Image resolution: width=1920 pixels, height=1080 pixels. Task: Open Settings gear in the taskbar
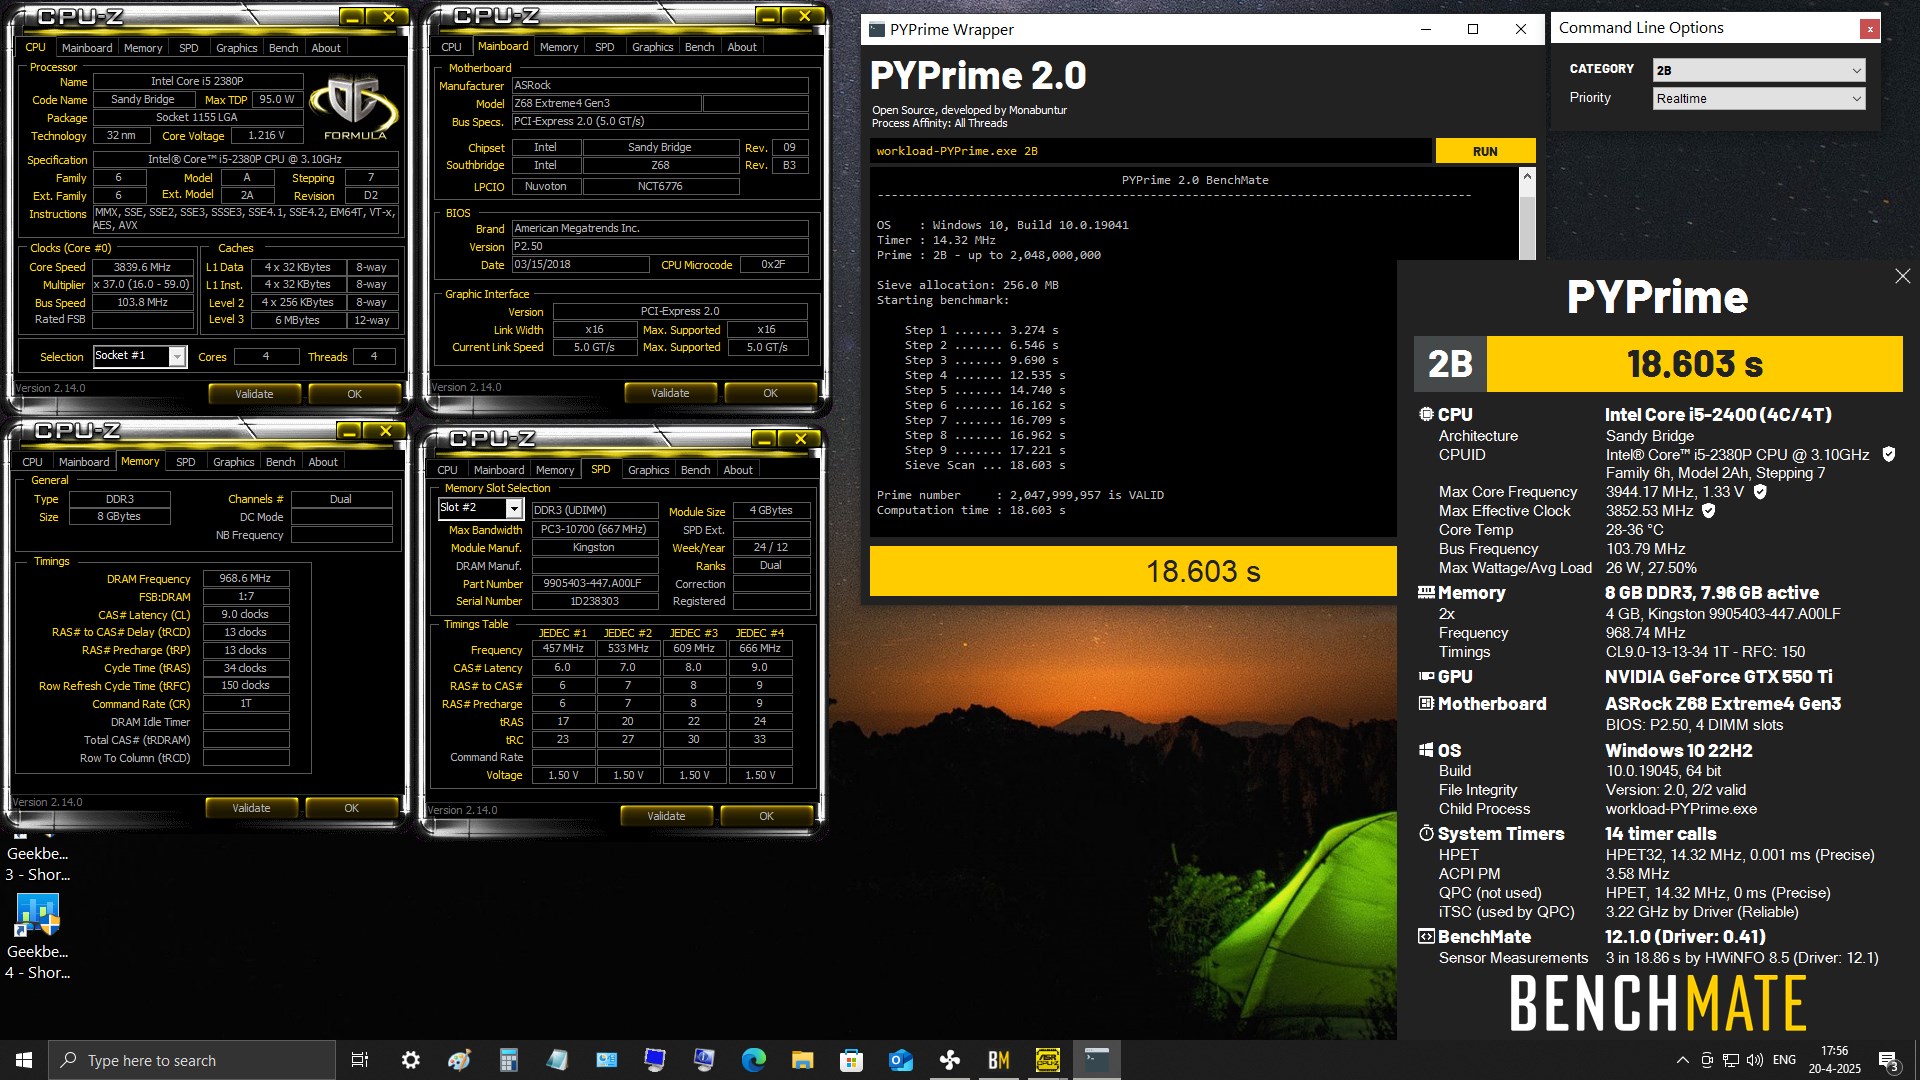coord(410,1060)
